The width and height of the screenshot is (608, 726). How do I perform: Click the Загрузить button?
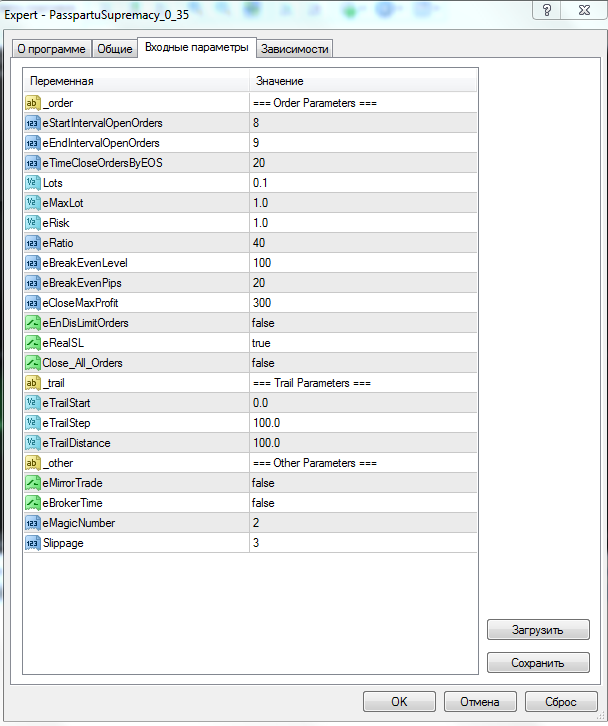click(x=538, y=630)
